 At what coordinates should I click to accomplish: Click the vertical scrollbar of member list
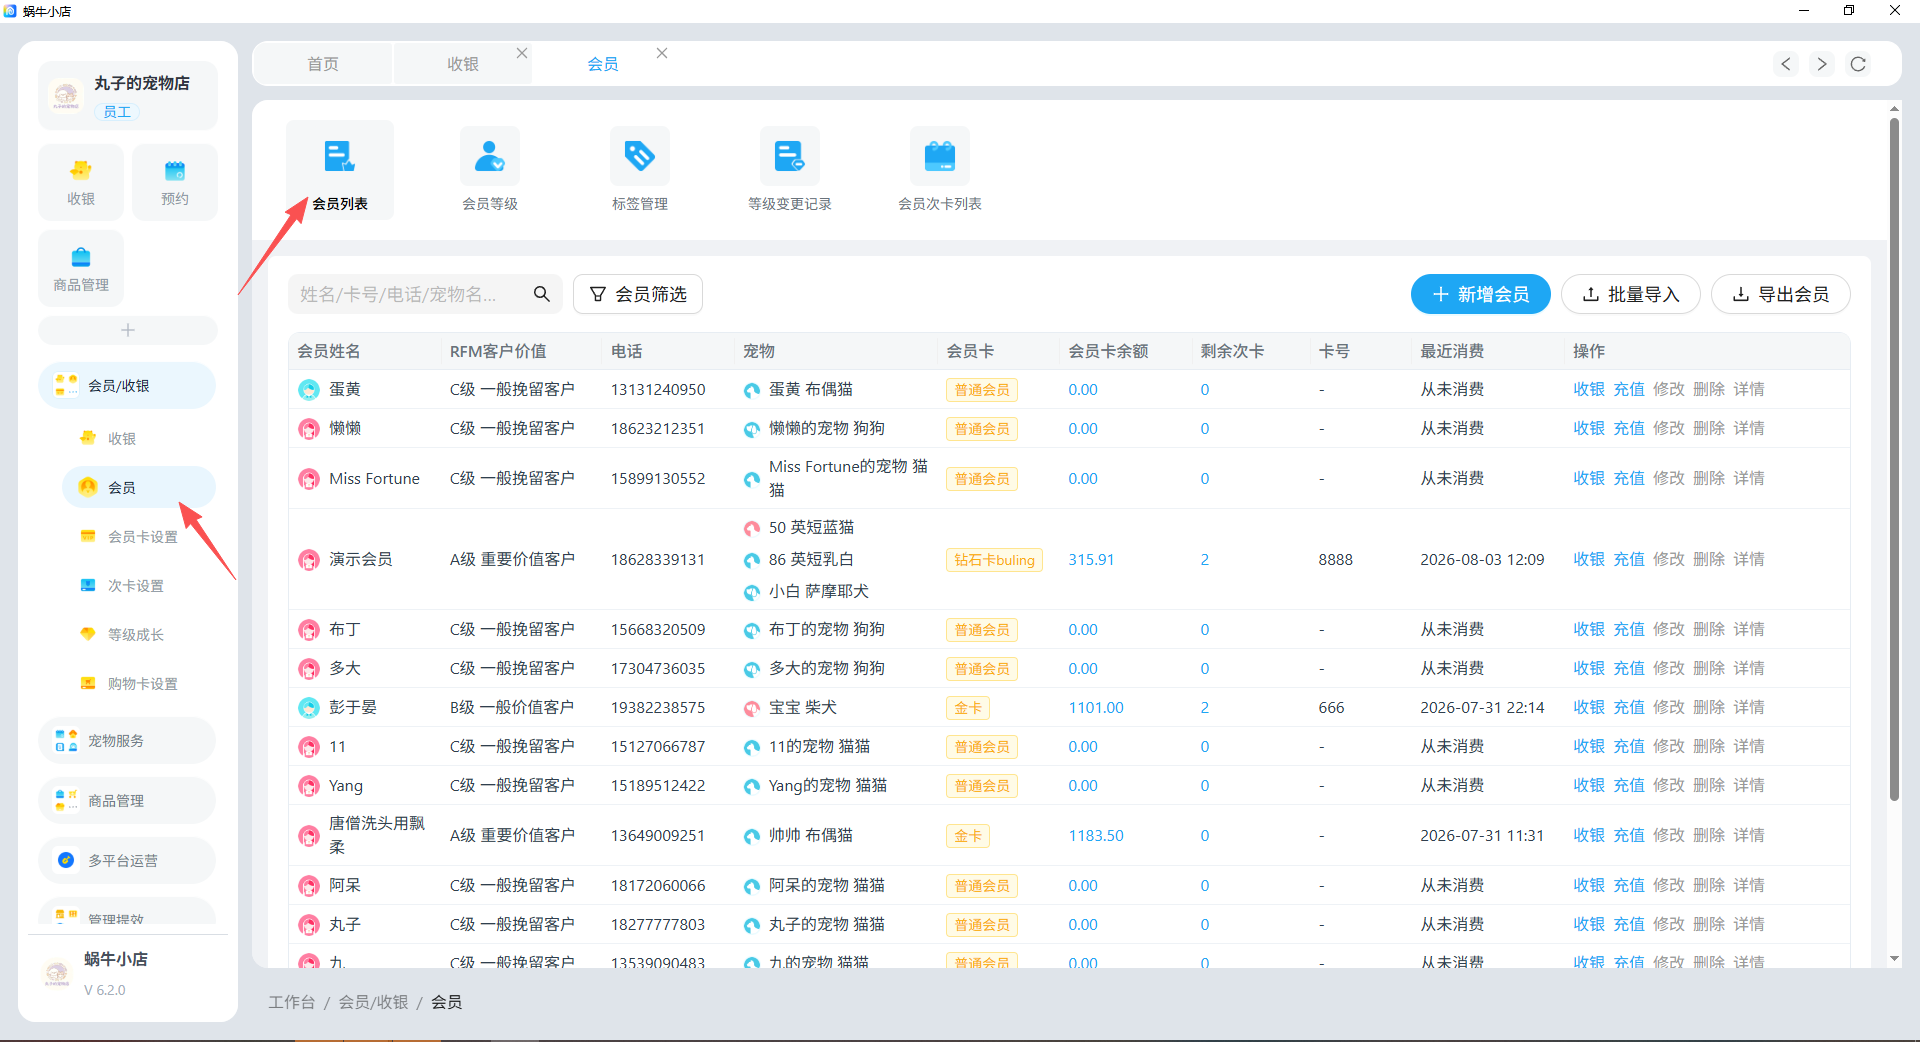tap(1894, 460)
